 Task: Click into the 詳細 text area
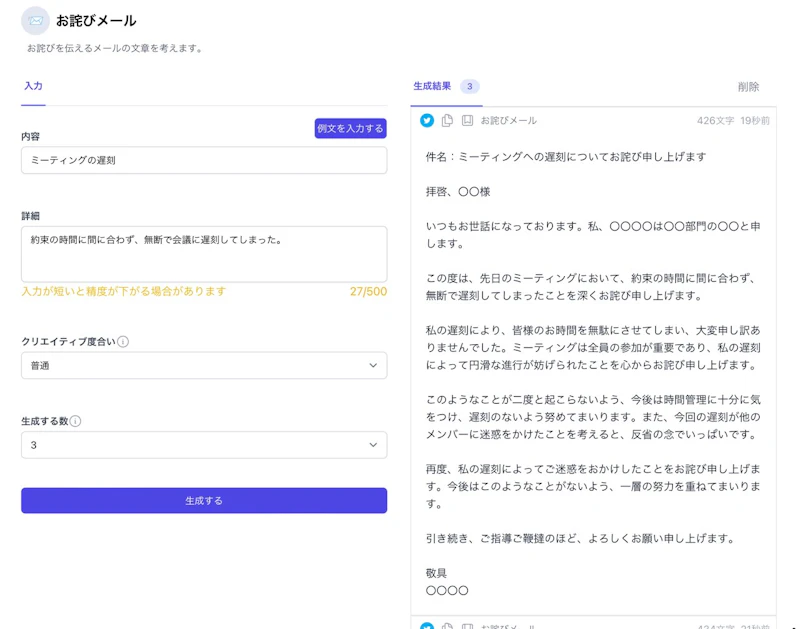[204, 254]
